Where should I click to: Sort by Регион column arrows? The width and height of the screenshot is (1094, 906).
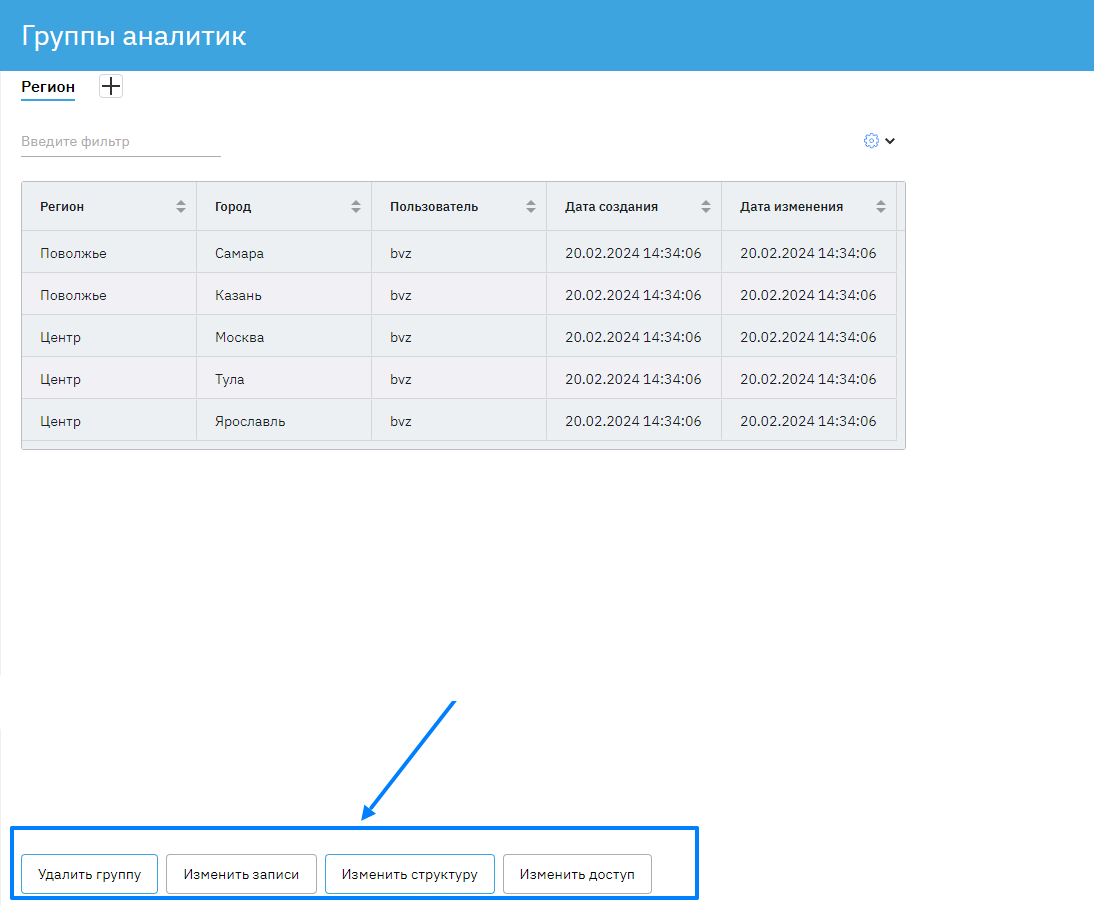coord(181,207)
